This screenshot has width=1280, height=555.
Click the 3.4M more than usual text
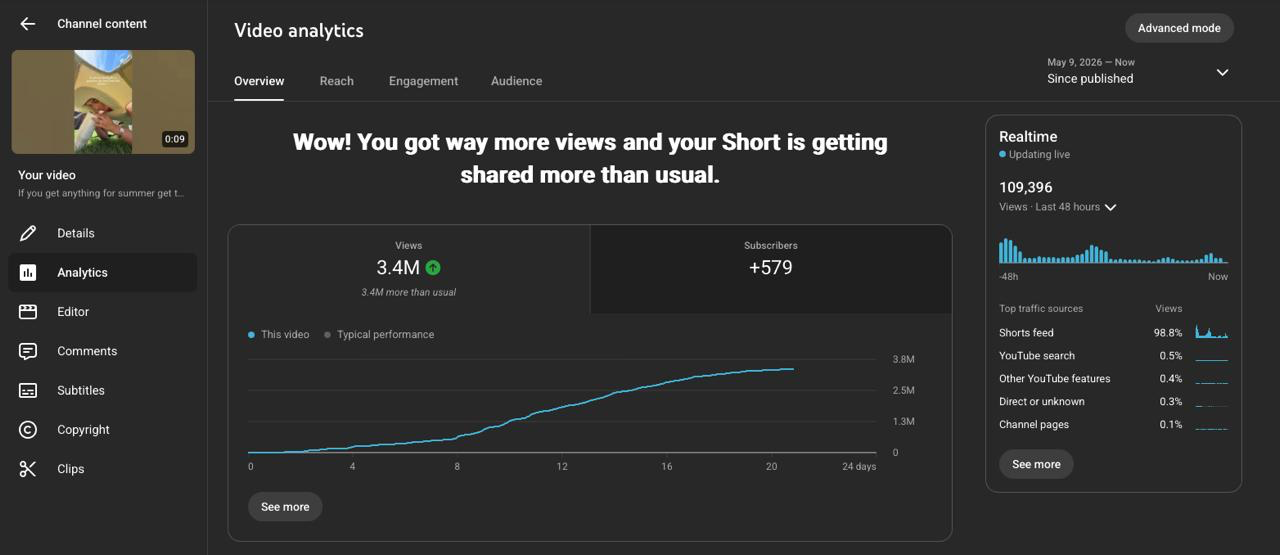(x=409, y=292)
